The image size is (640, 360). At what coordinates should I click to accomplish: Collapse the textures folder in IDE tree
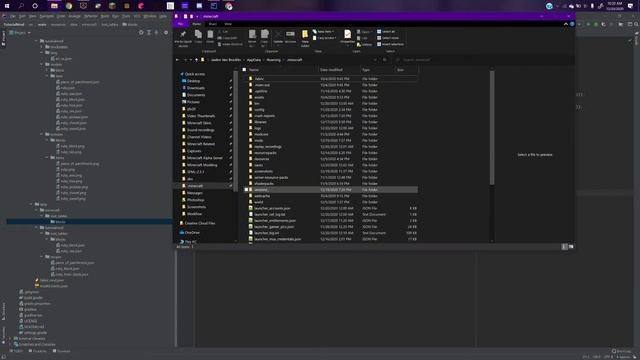click(x=42, y=134)
